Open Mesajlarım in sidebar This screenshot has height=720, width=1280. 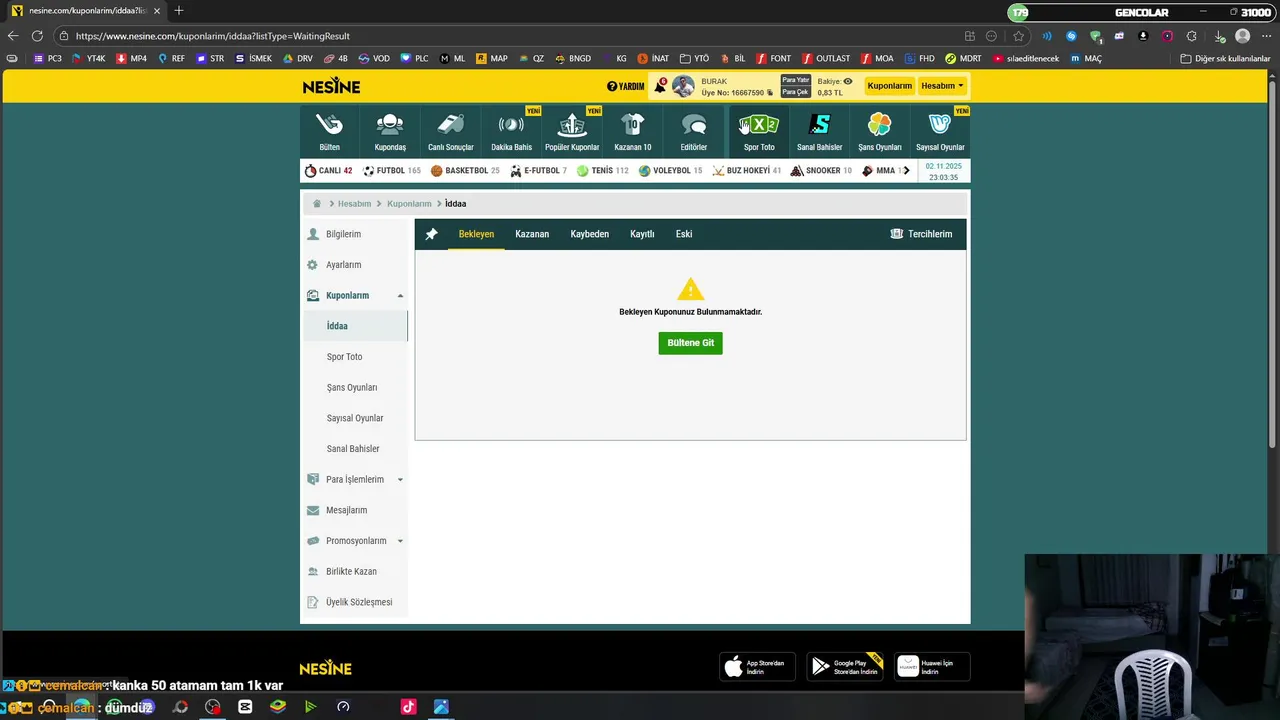355,510
